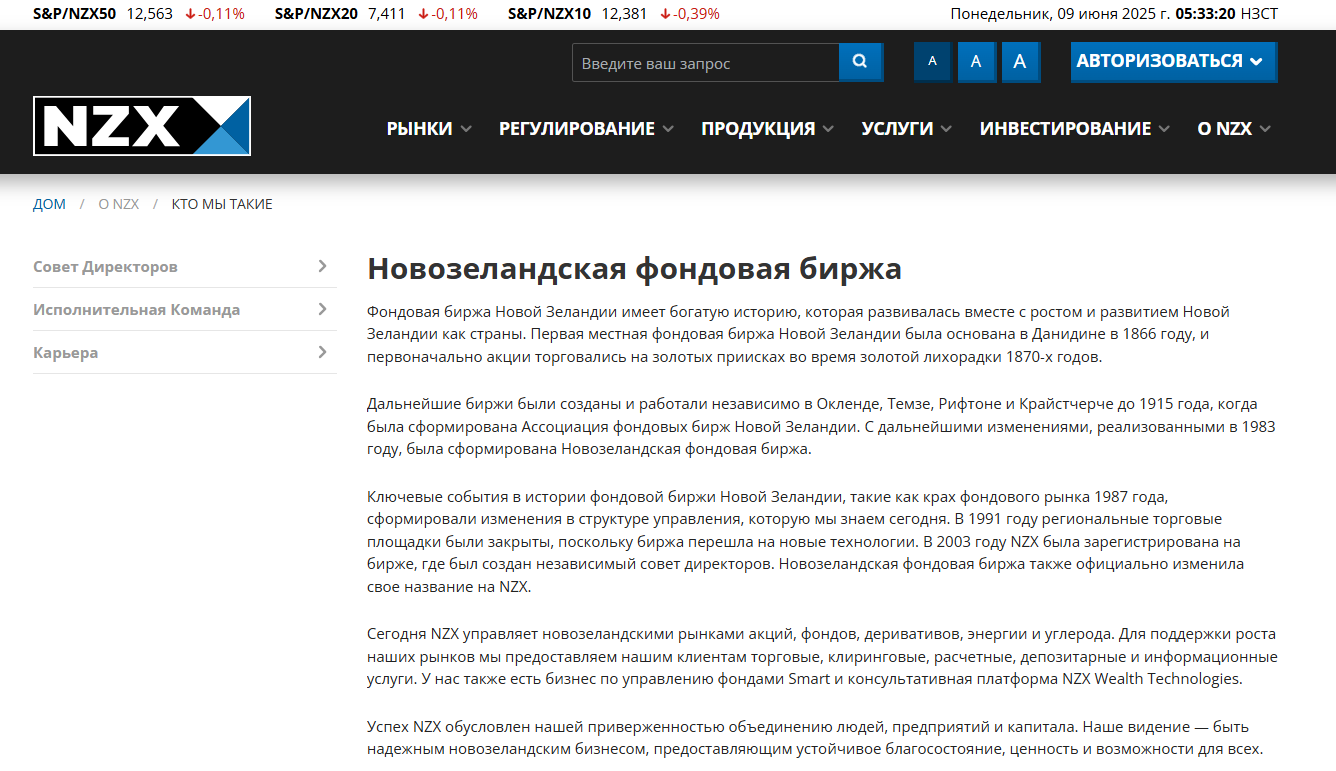
Task: Select the medium font size A button
Action: click(x=976, y=61)
